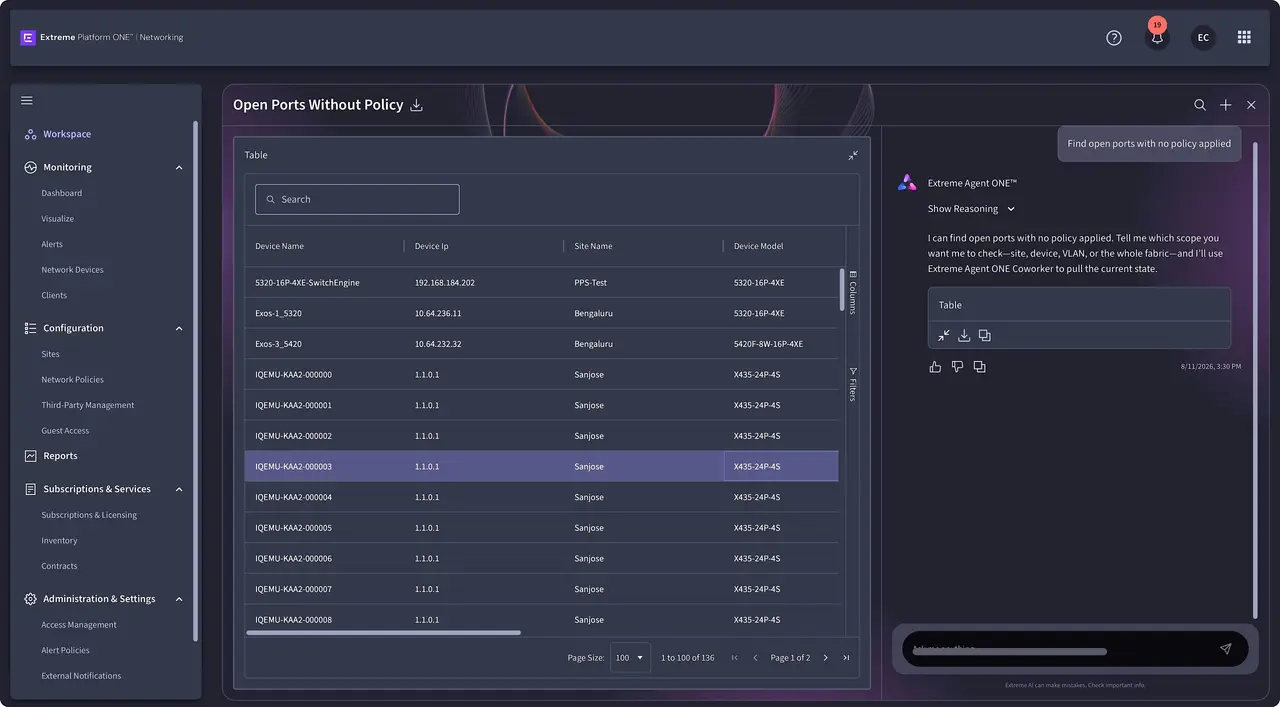Open Network Devices in sidebar

(x=72, y=270)
